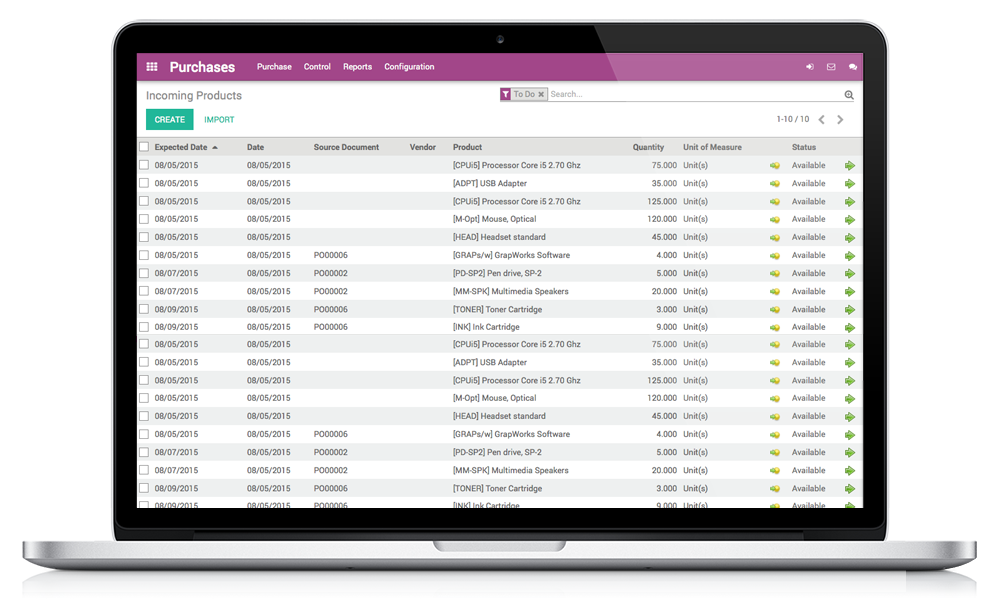
Task: Go to next page of records
Action: (840, 120)
